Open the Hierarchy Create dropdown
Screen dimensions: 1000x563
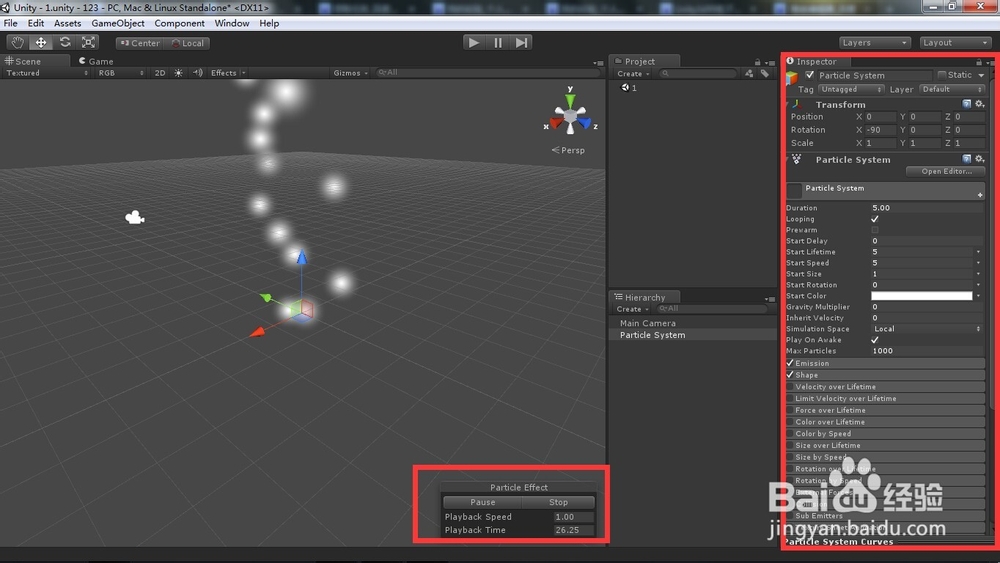(x=632, y=309)
